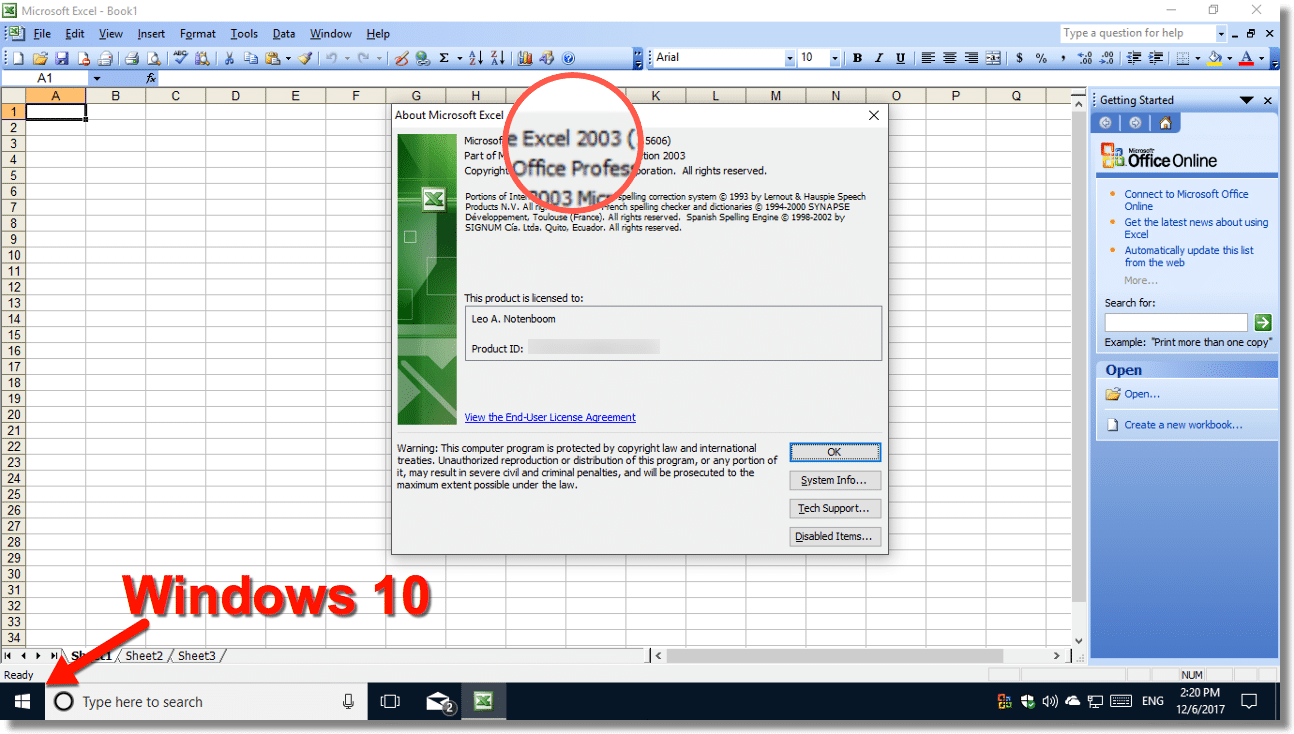Click the Tech Support button
1294x734 pixels.
click(835, 508)
